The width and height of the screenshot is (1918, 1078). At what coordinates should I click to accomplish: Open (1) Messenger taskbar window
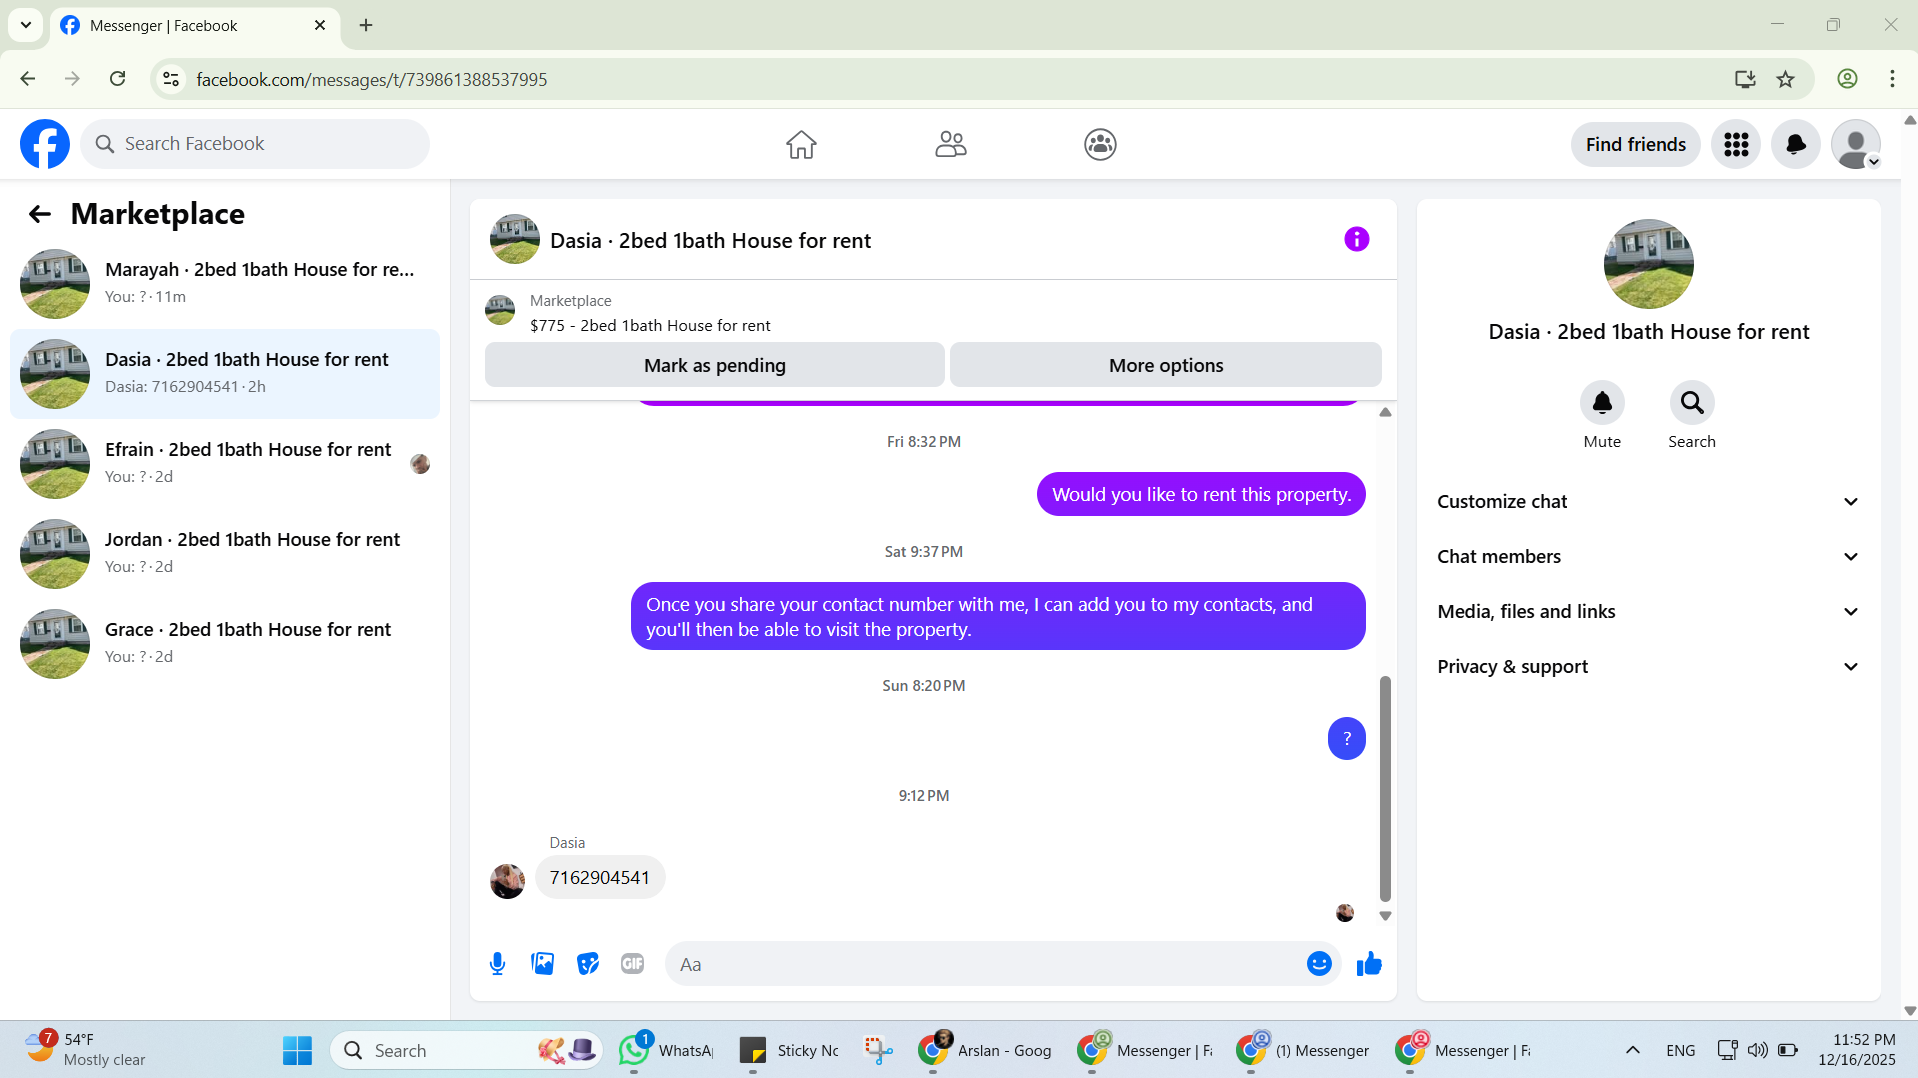pos(1304,1050)
